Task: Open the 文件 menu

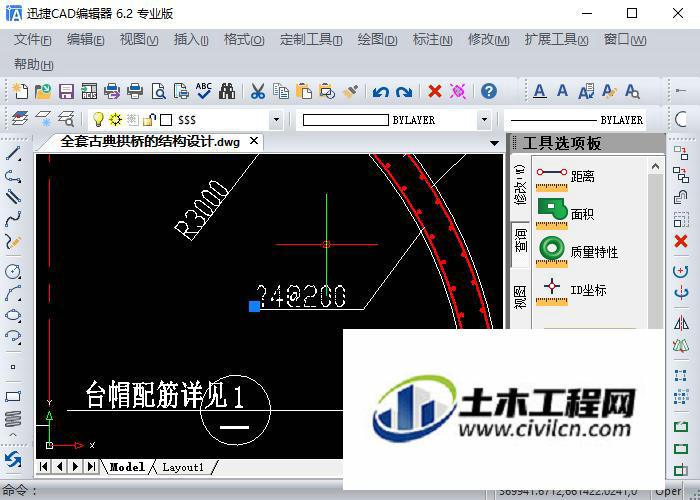Action: point(32,40)
